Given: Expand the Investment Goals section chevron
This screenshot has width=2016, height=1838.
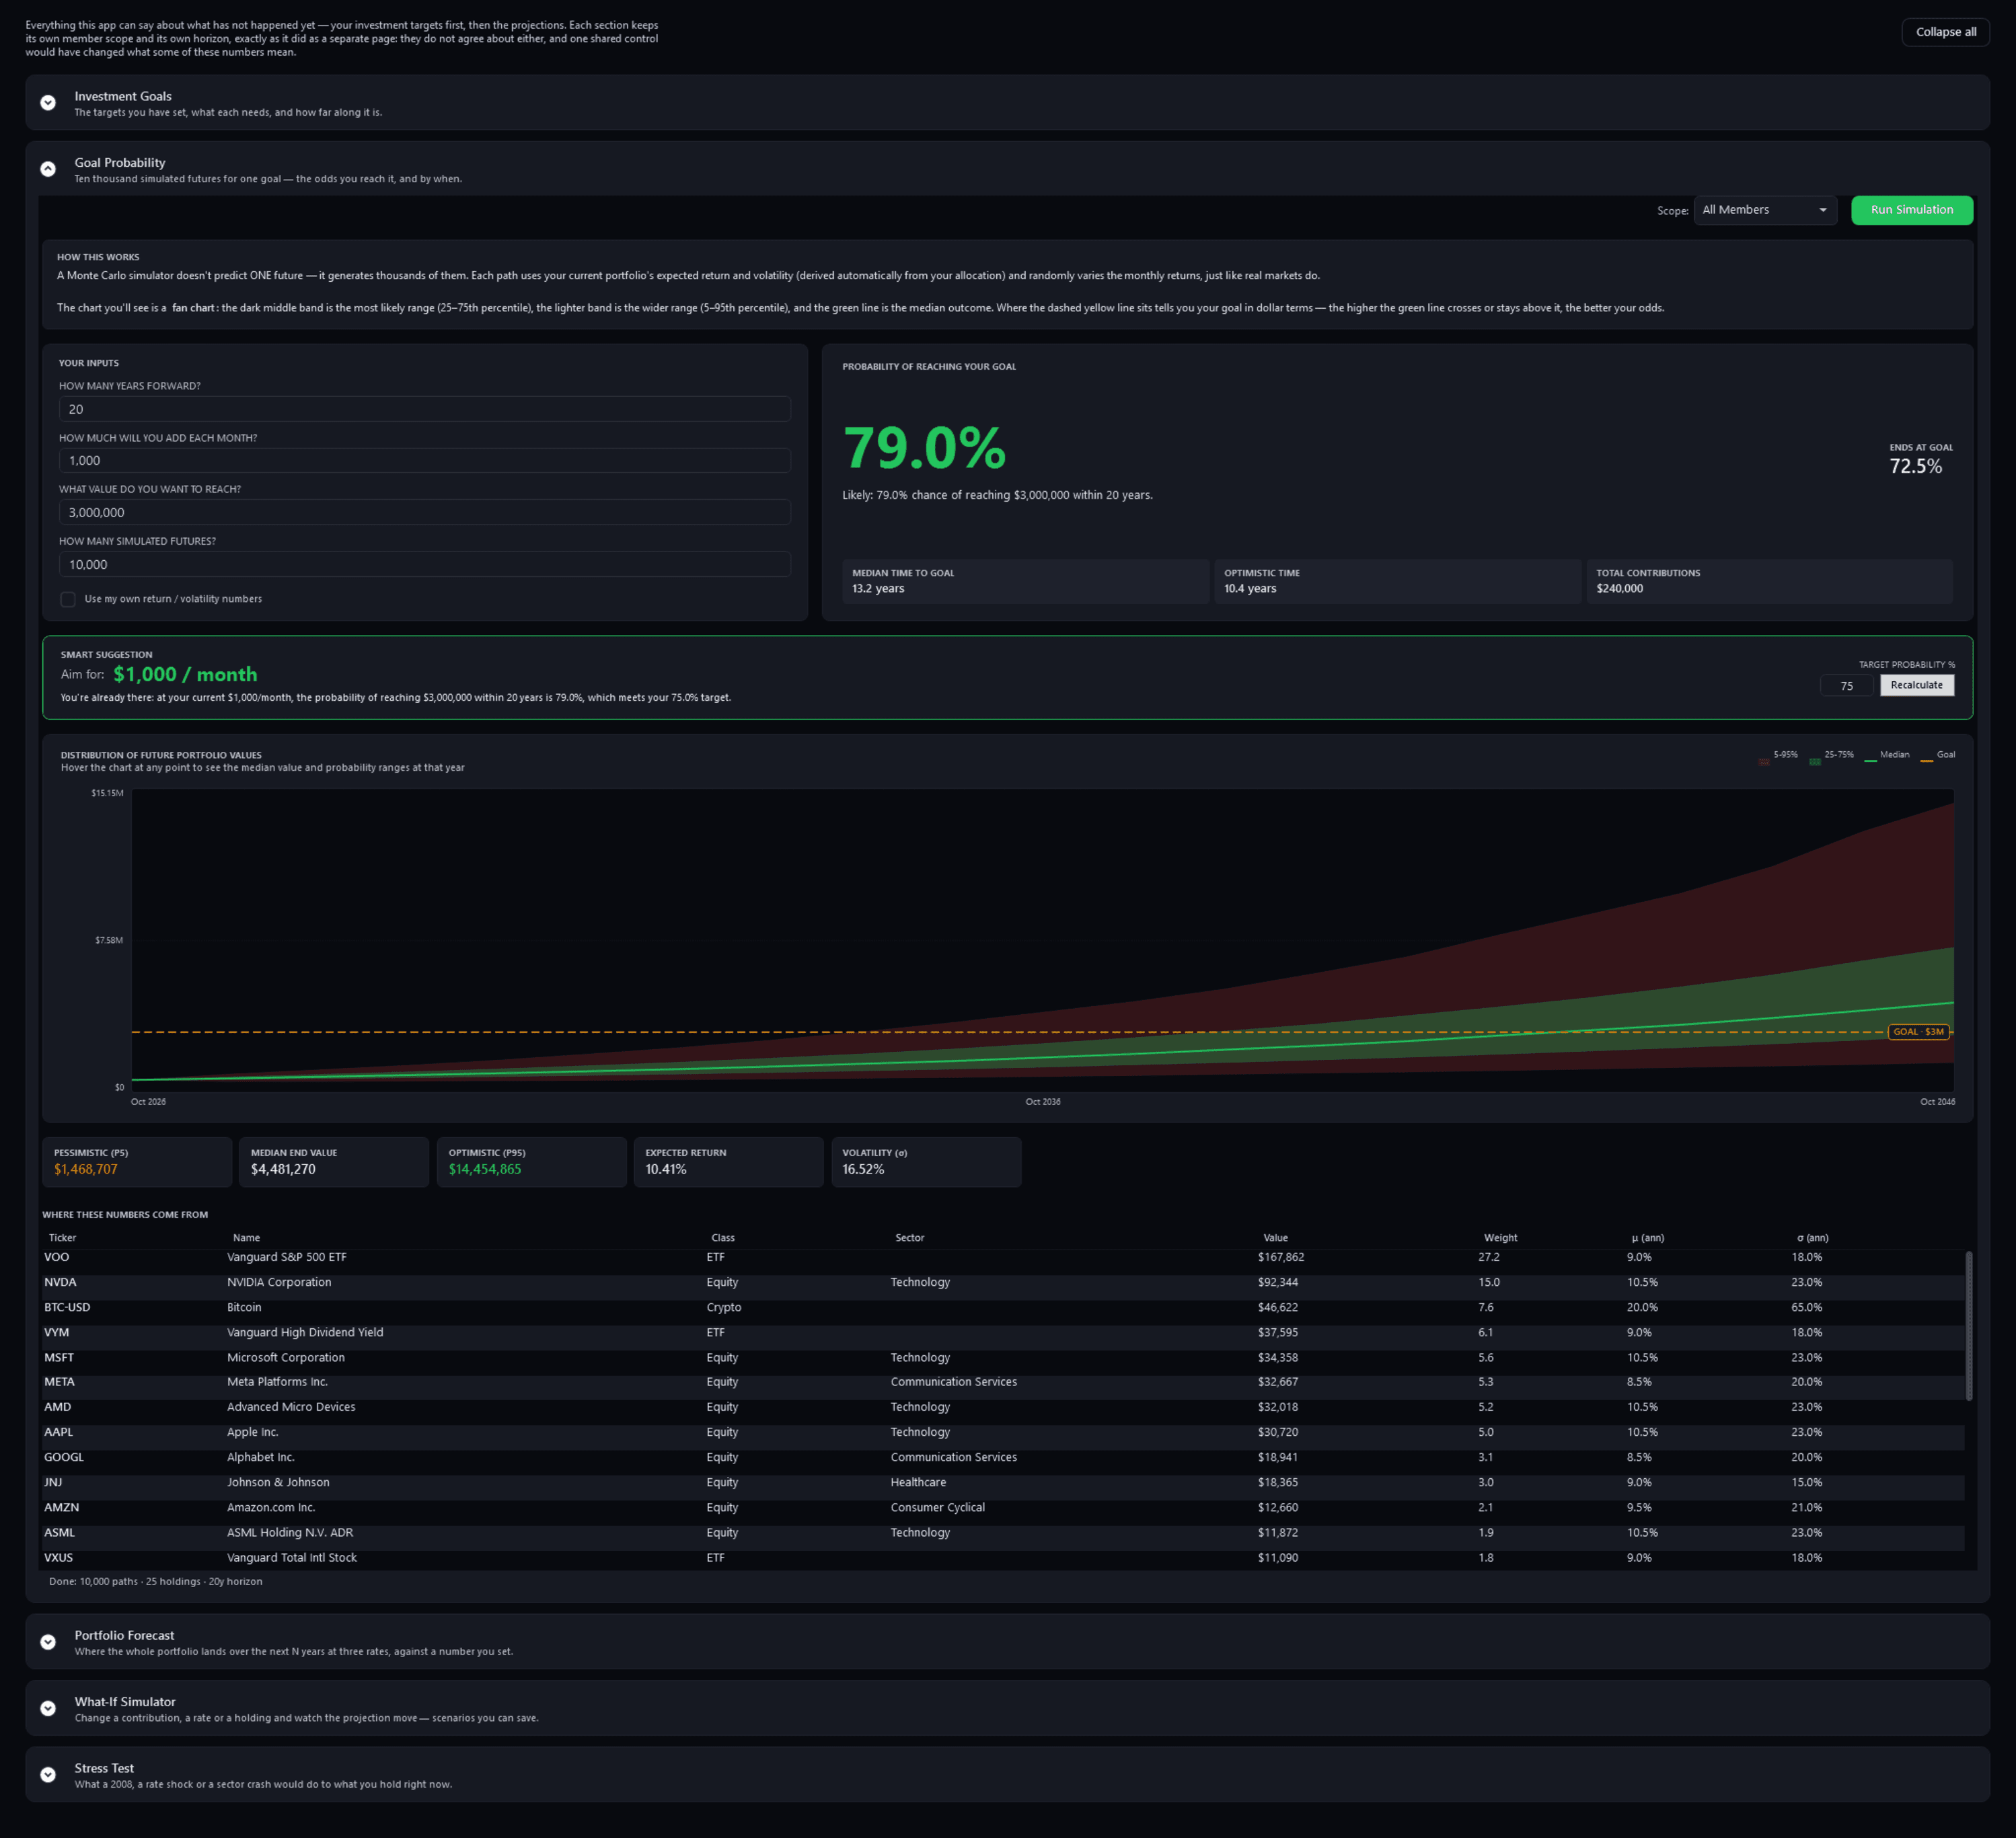Looking at the screenshot, I should point(48,103).
